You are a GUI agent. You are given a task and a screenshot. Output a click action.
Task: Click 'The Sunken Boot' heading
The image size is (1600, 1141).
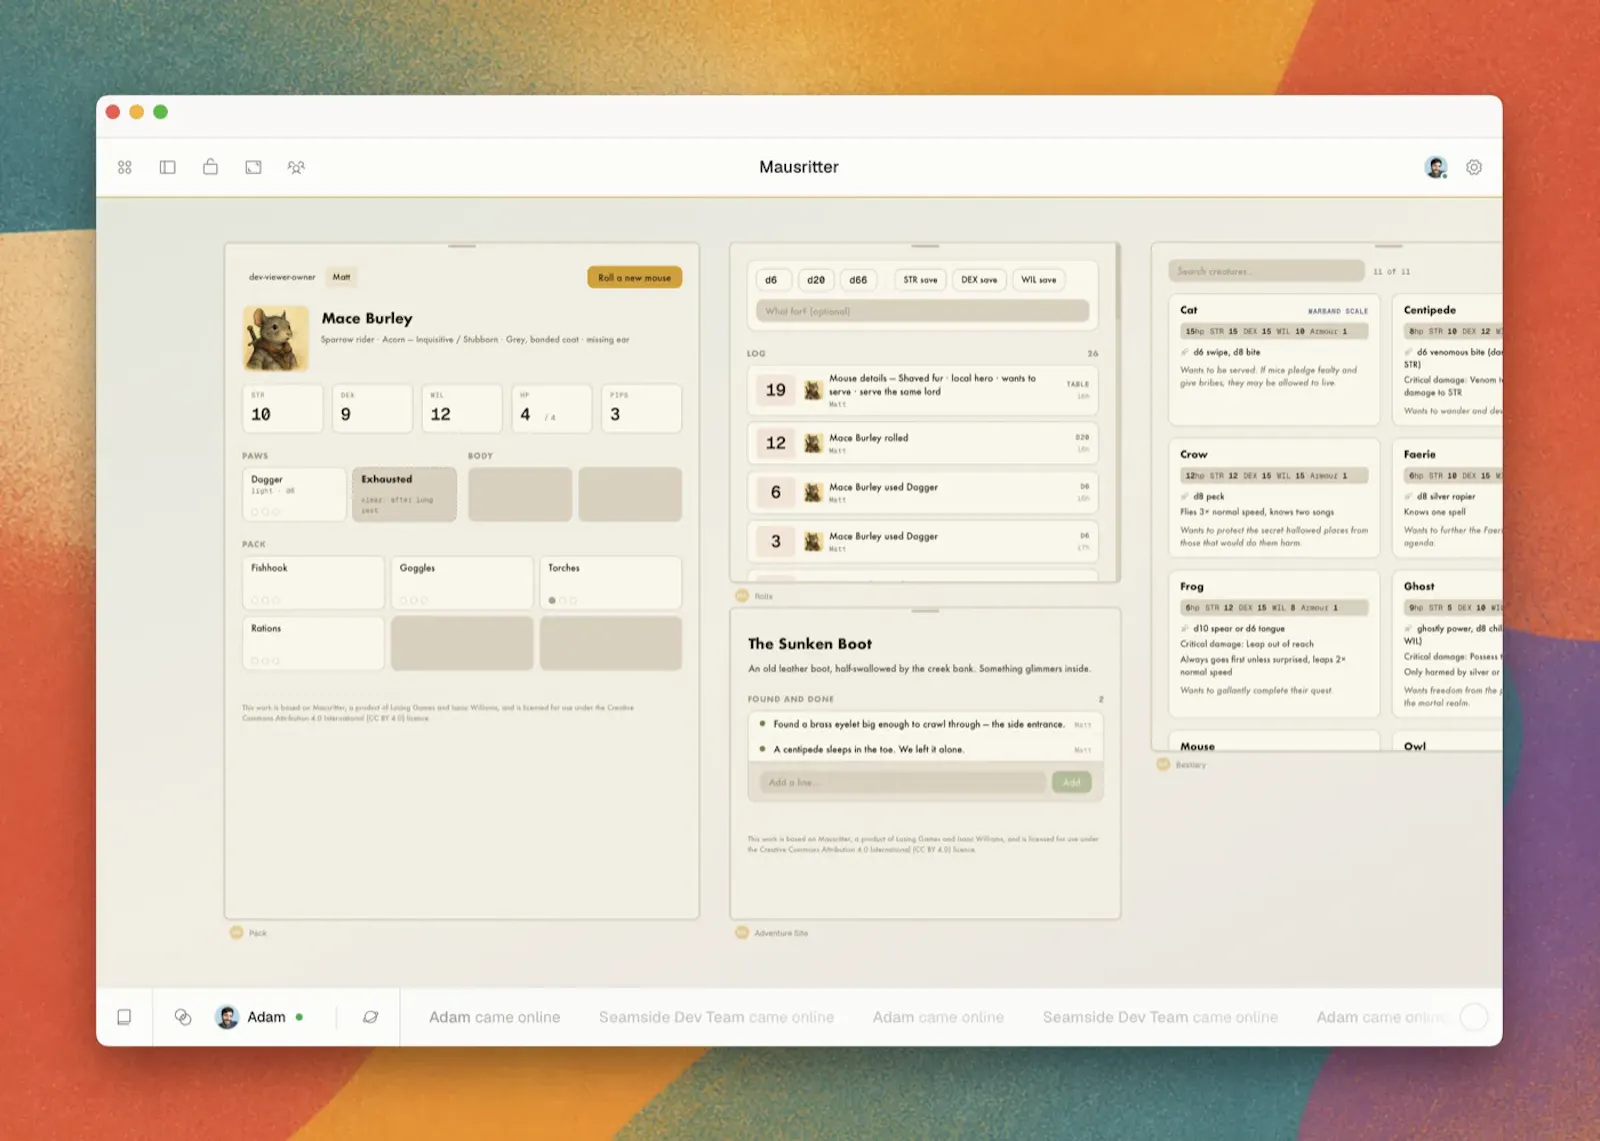point(810,644)
